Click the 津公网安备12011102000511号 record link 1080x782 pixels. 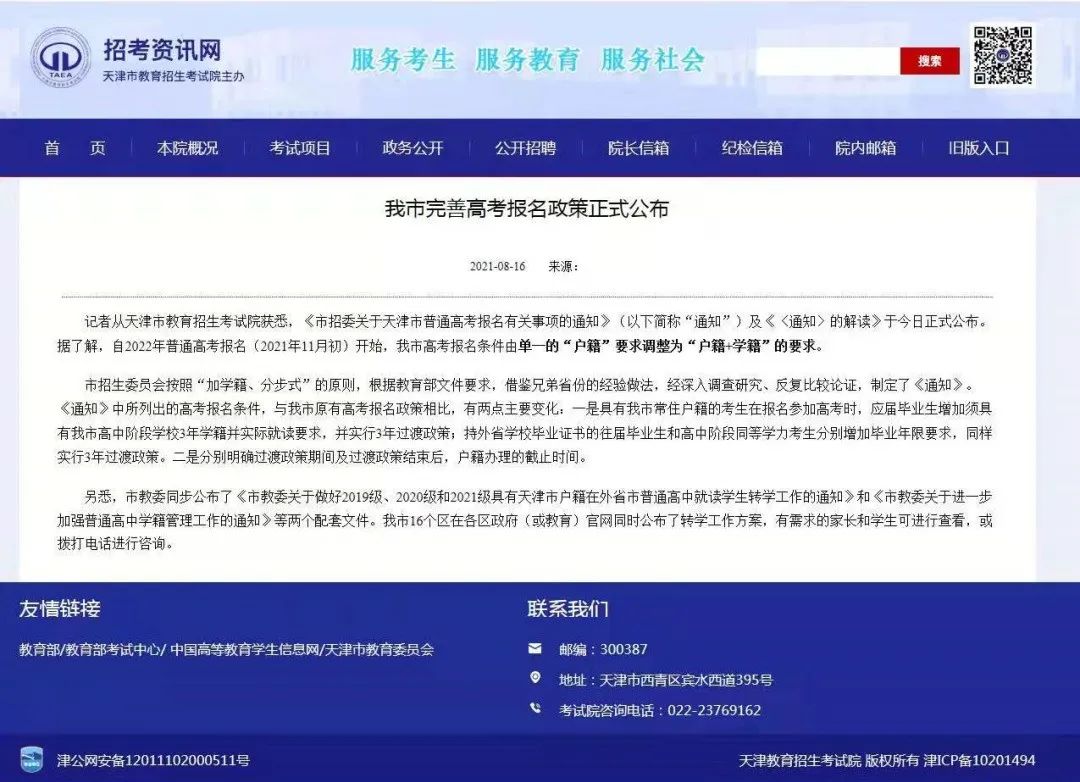tap(153, 761)
